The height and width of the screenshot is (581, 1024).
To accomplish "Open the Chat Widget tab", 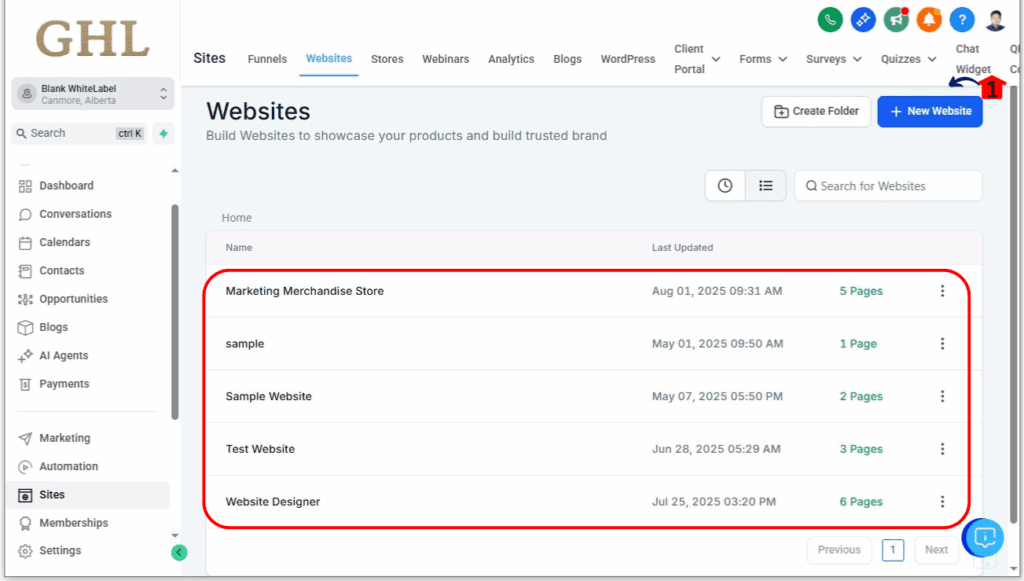I will [973, 59].
